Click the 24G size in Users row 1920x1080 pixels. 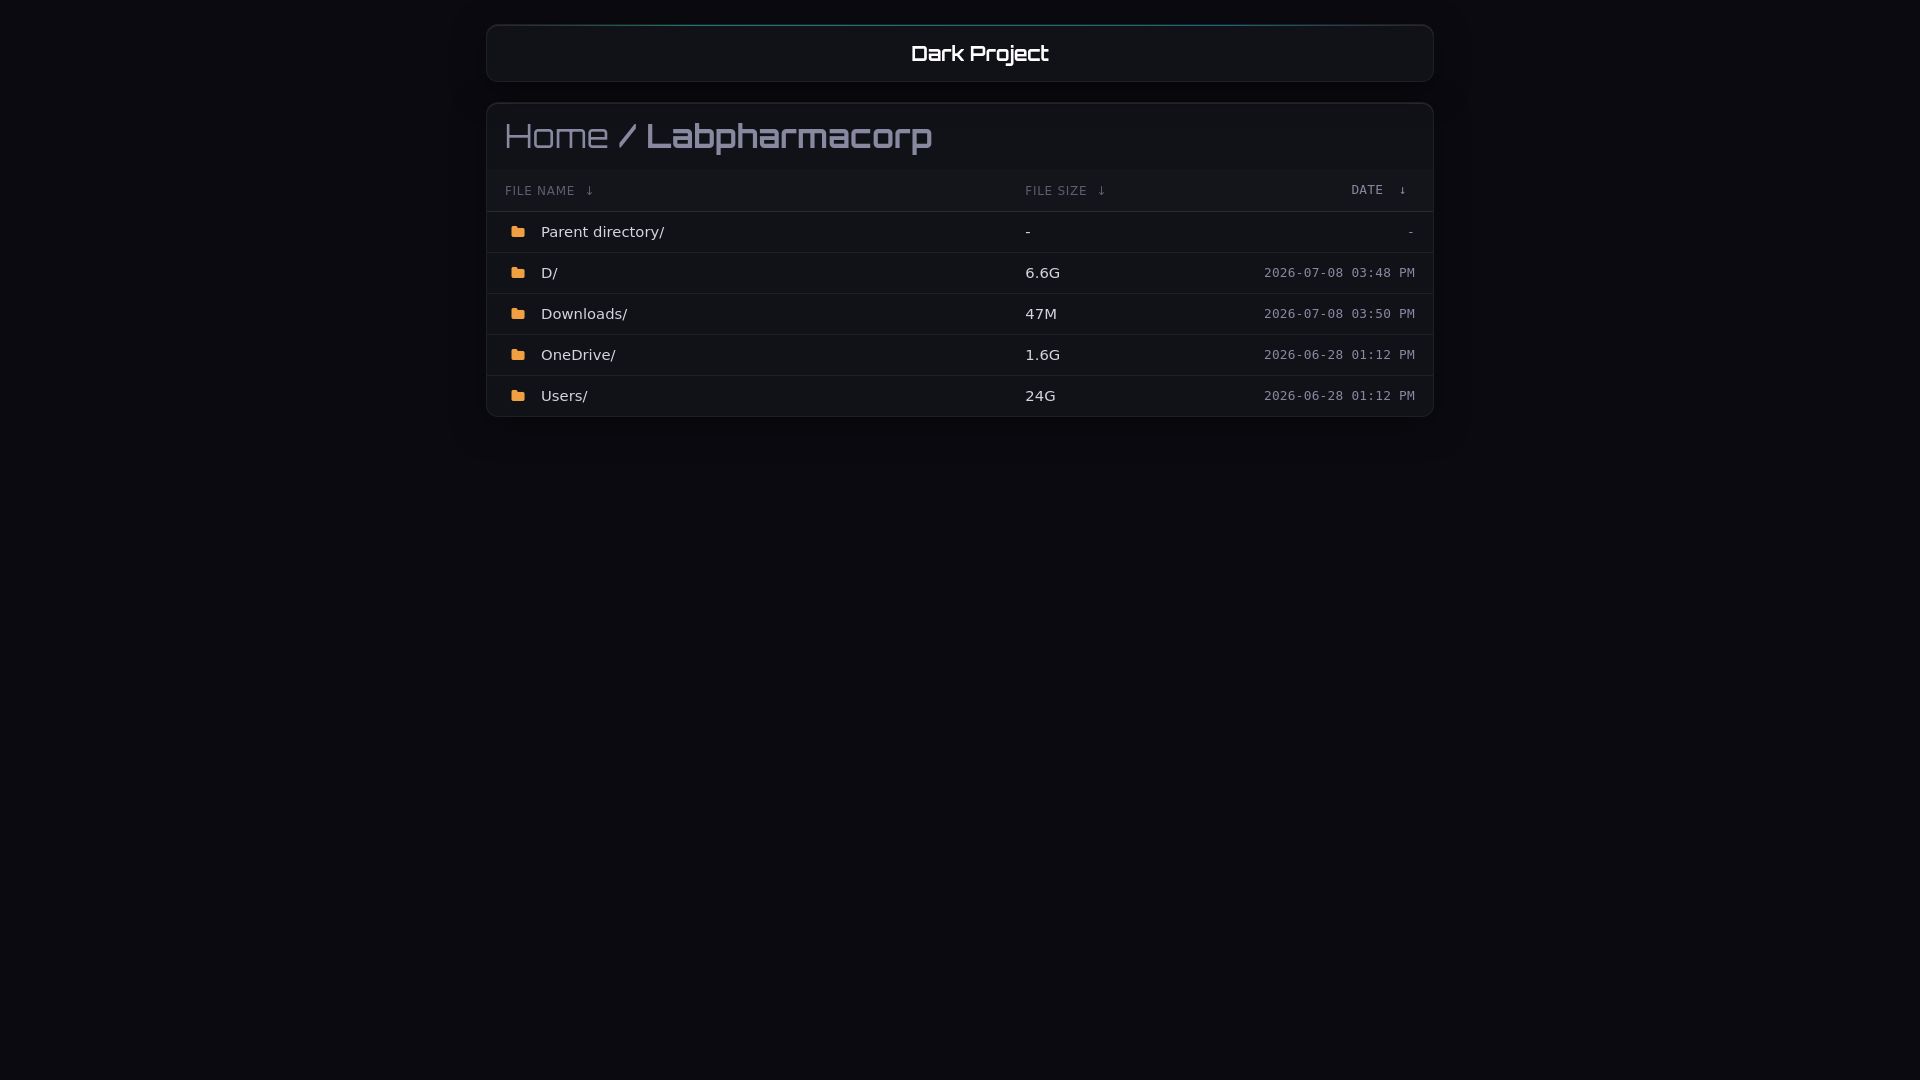(x=1040, y=396)
